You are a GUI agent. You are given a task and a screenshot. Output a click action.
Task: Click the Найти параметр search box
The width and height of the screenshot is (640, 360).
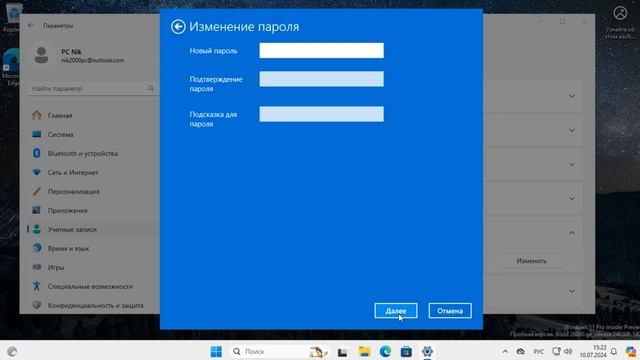(x=93, y=89)
